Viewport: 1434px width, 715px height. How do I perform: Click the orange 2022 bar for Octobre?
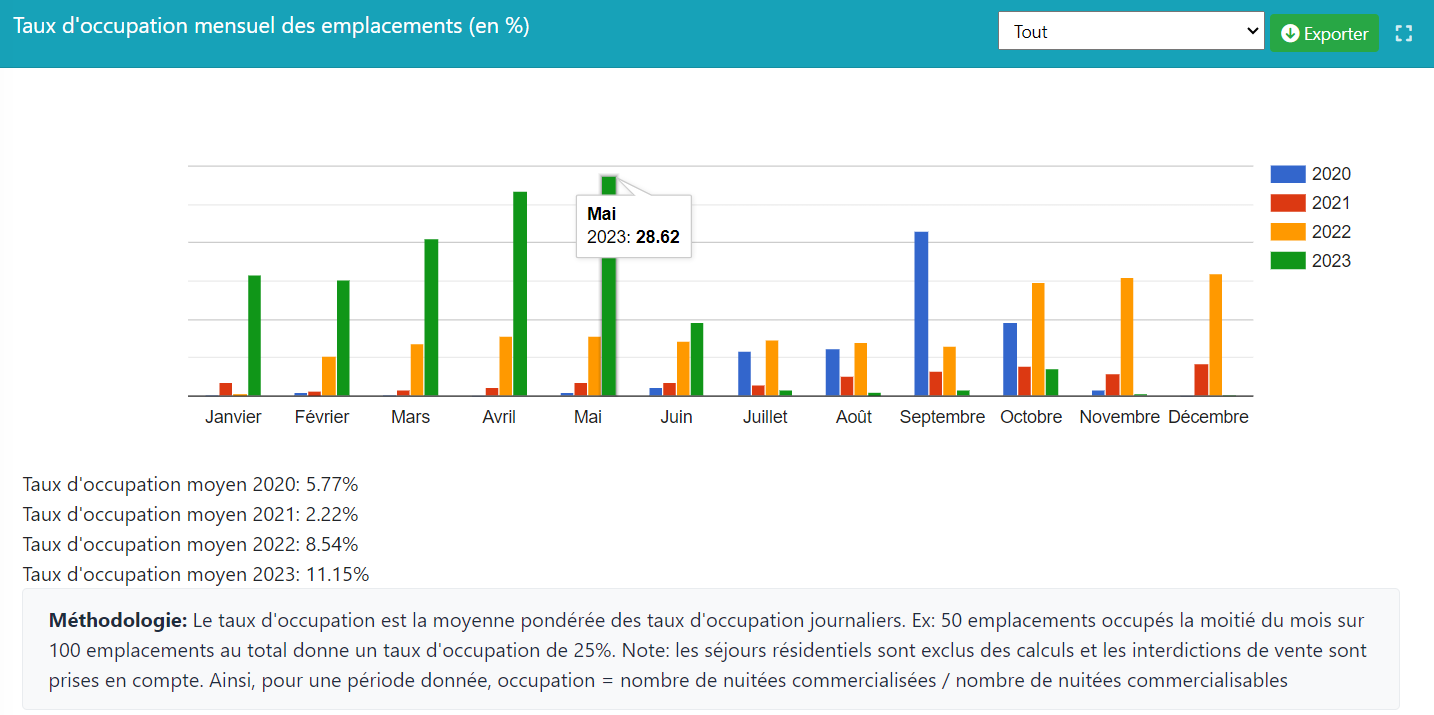tap(1038, 340)
